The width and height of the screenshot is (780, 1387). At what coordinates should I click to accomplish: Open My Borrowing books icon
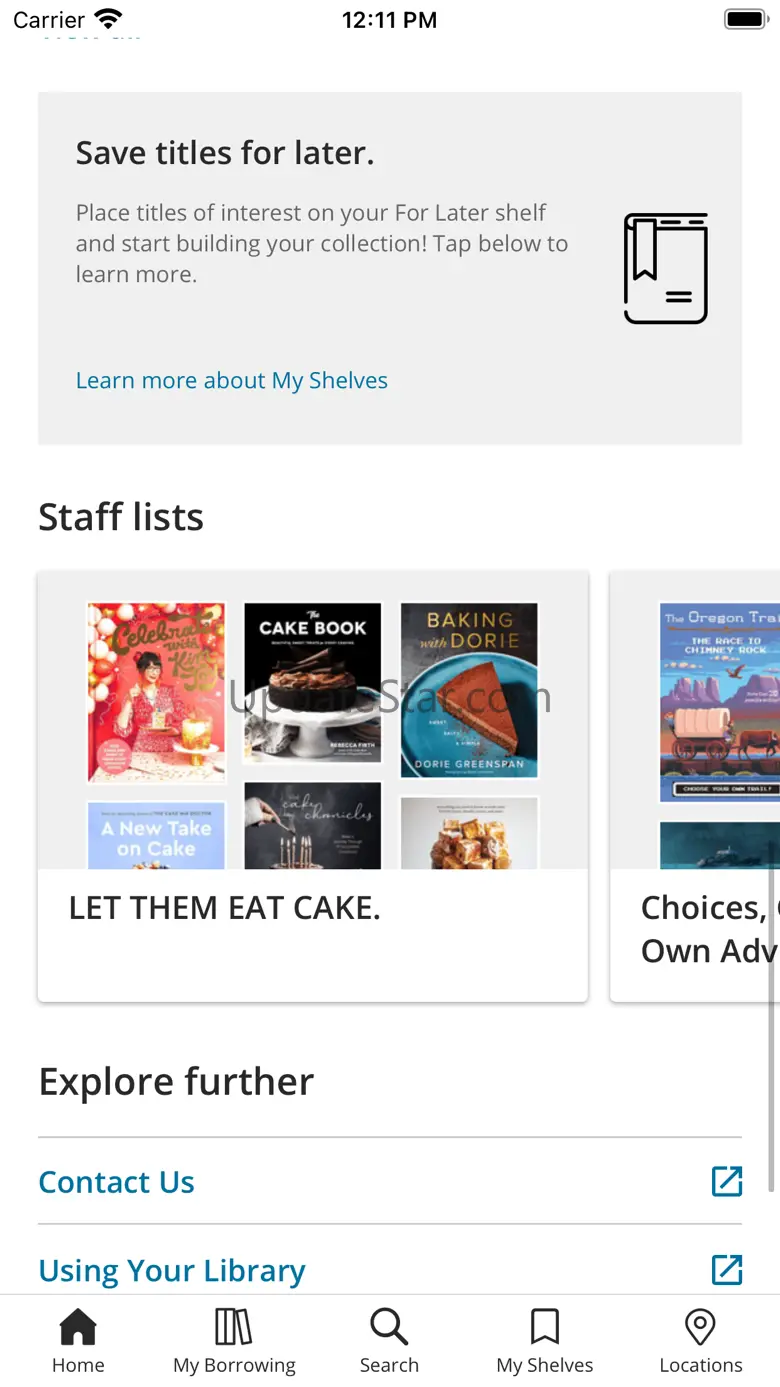(234, 1328)
